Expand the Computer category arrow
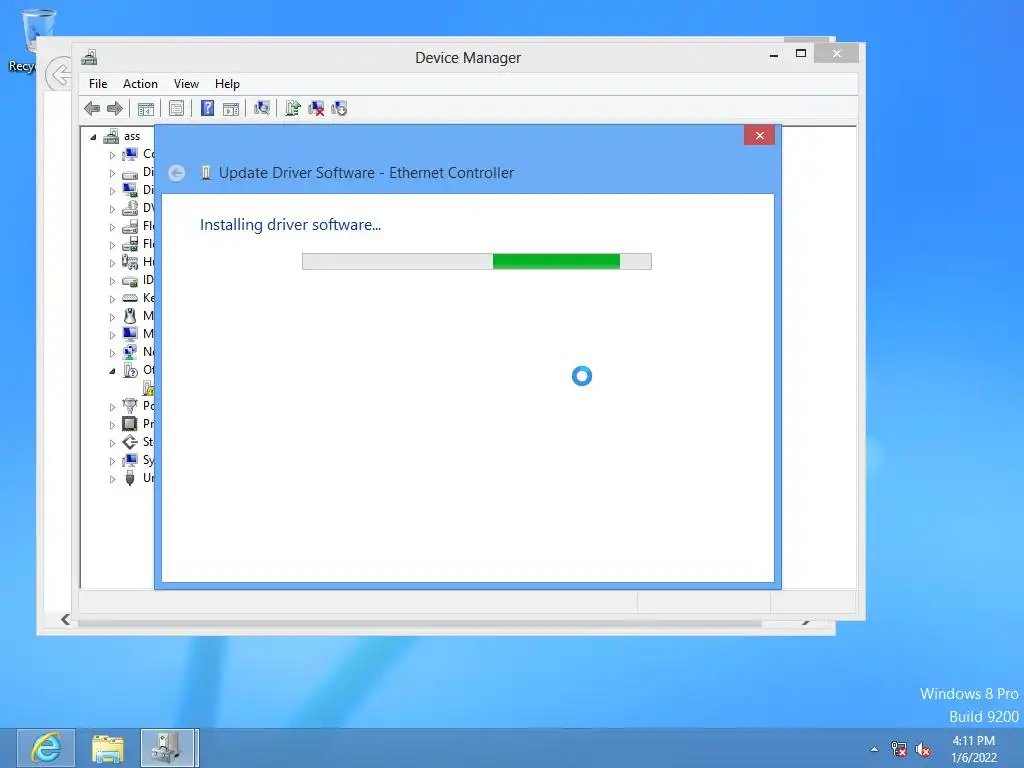This screenshot has width=1024, height=768. pyautogui.click(x=112, y=155)
